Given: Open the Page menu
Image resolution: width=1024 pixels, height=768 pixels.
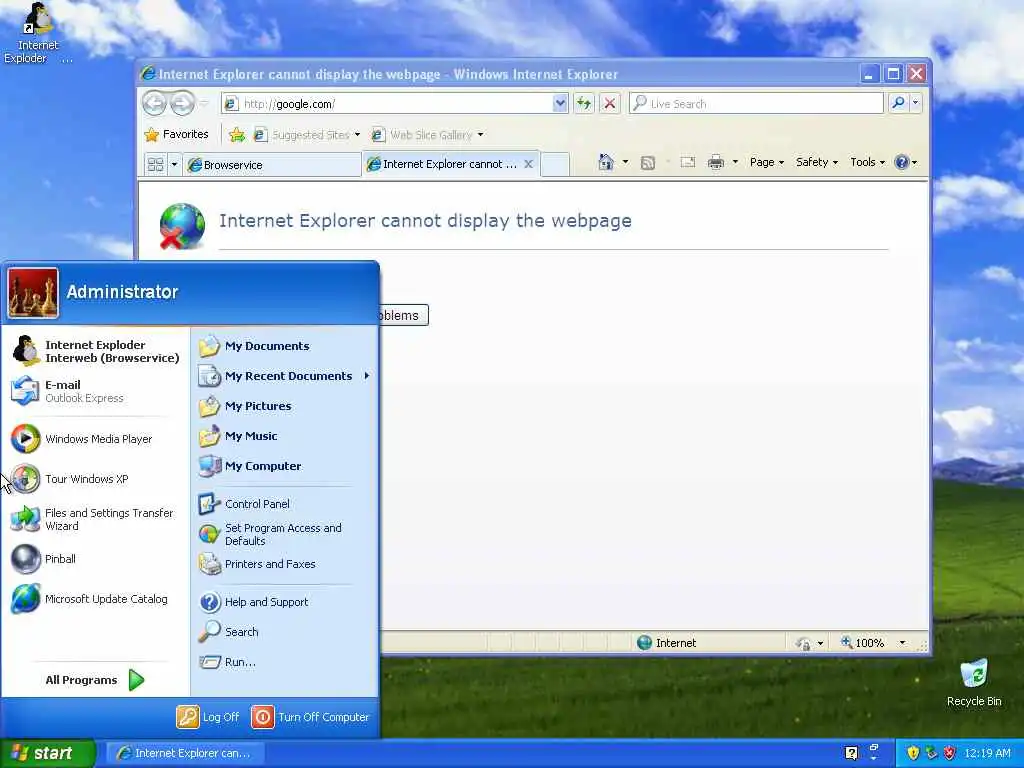Looking at the screenshot, I should (767, 162).
